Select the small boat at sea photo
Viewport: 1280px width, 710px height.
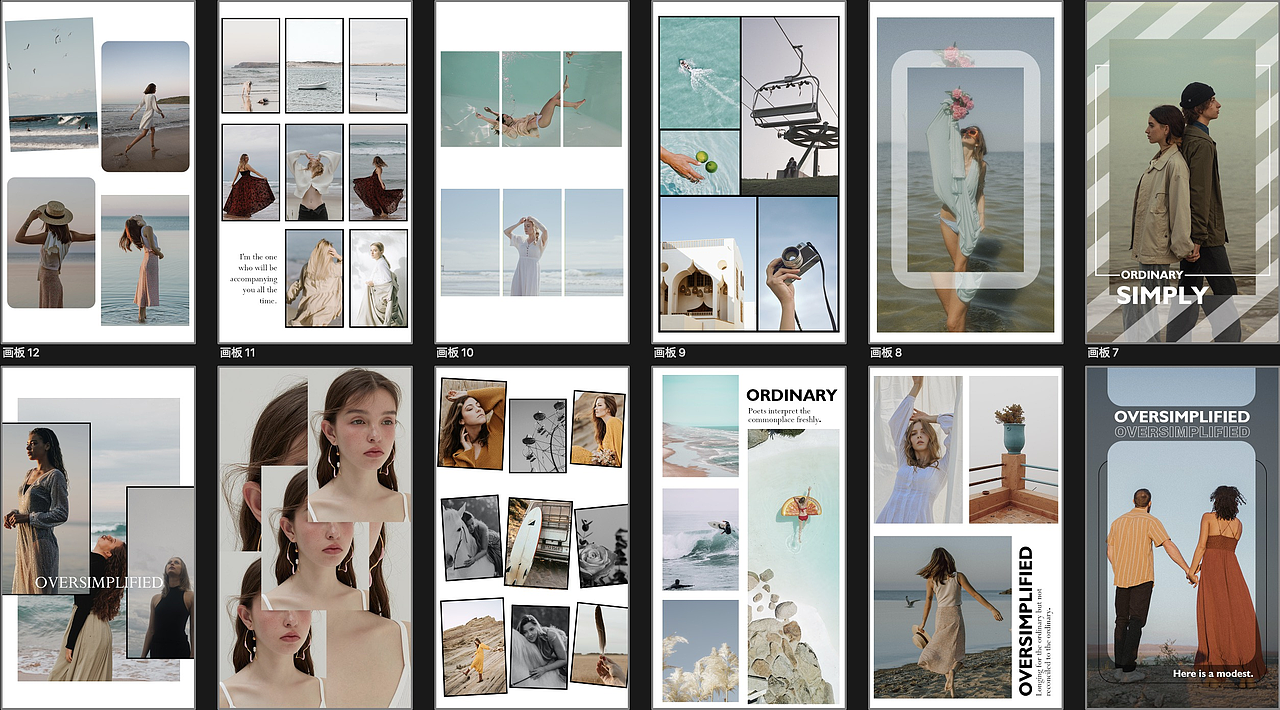314,66
